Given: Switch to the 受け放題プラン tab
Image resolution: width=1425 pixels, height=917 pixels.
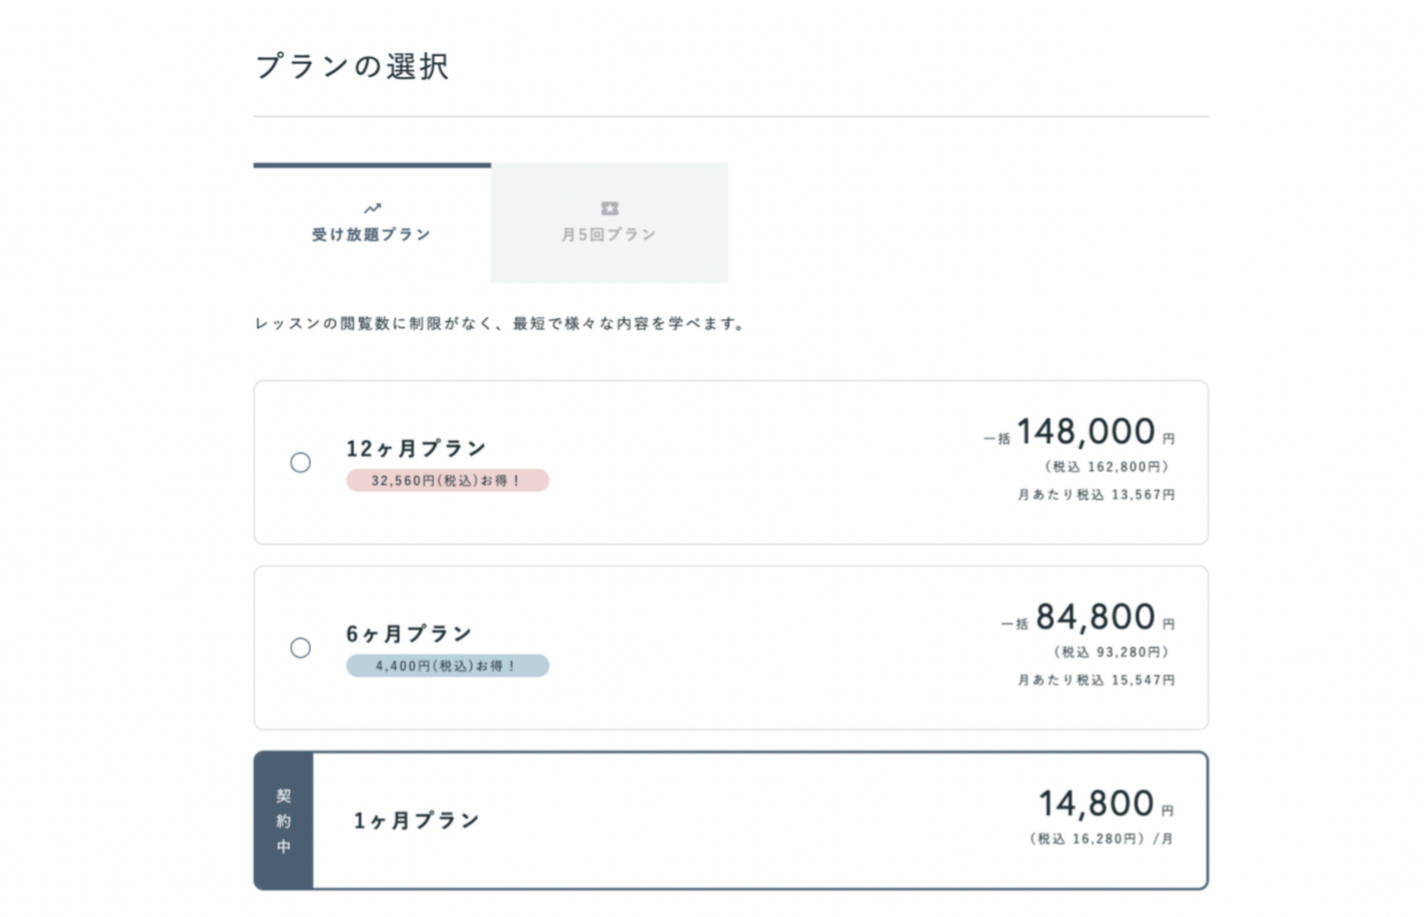Looking at the screenshot, I should pos(372,223).
